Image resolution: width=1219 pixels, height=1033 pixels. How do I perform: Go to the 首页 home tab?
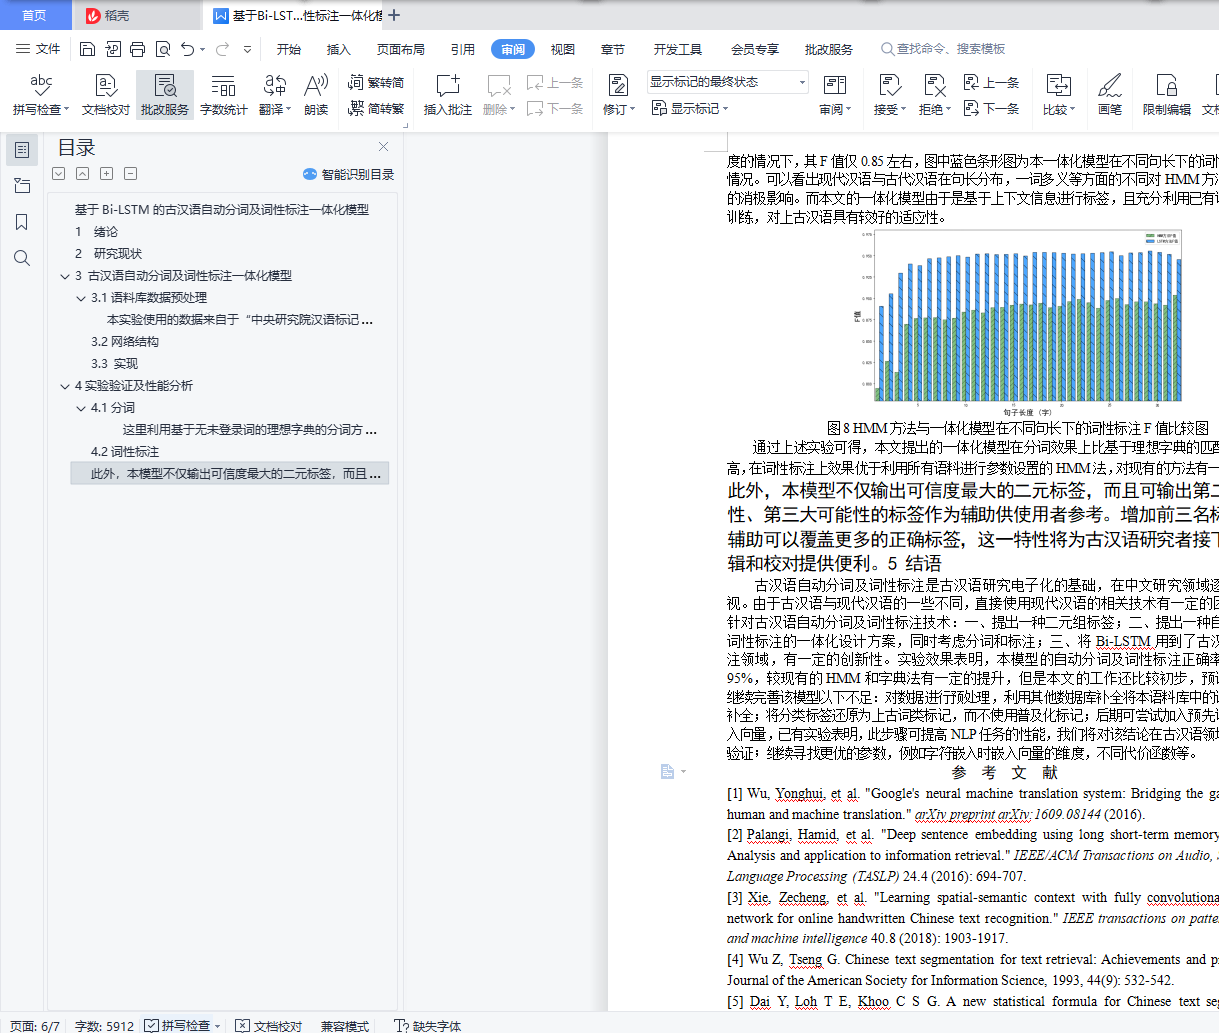tap(34, 15)
